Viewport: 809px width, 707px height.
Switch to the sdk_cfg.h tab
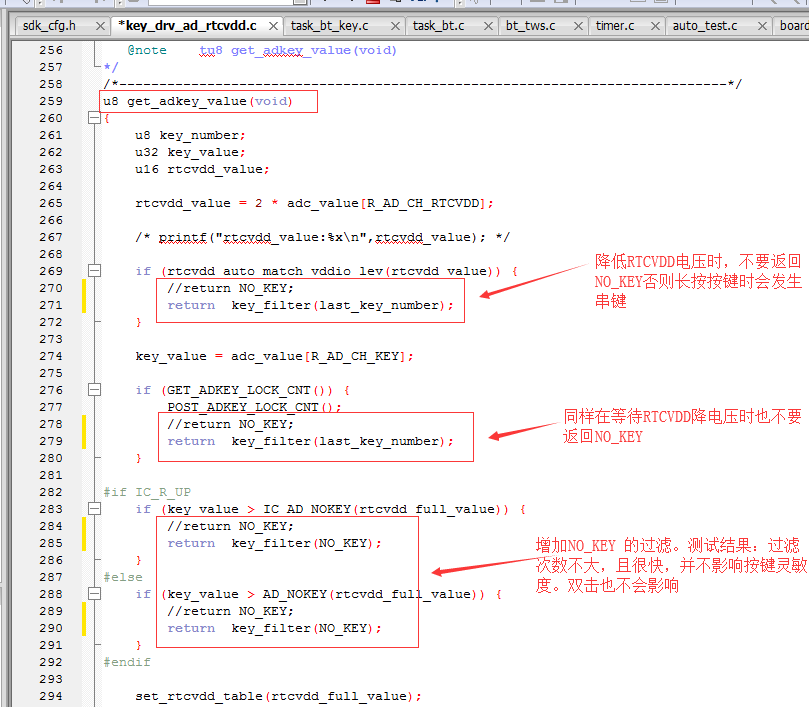coord(50,26)
